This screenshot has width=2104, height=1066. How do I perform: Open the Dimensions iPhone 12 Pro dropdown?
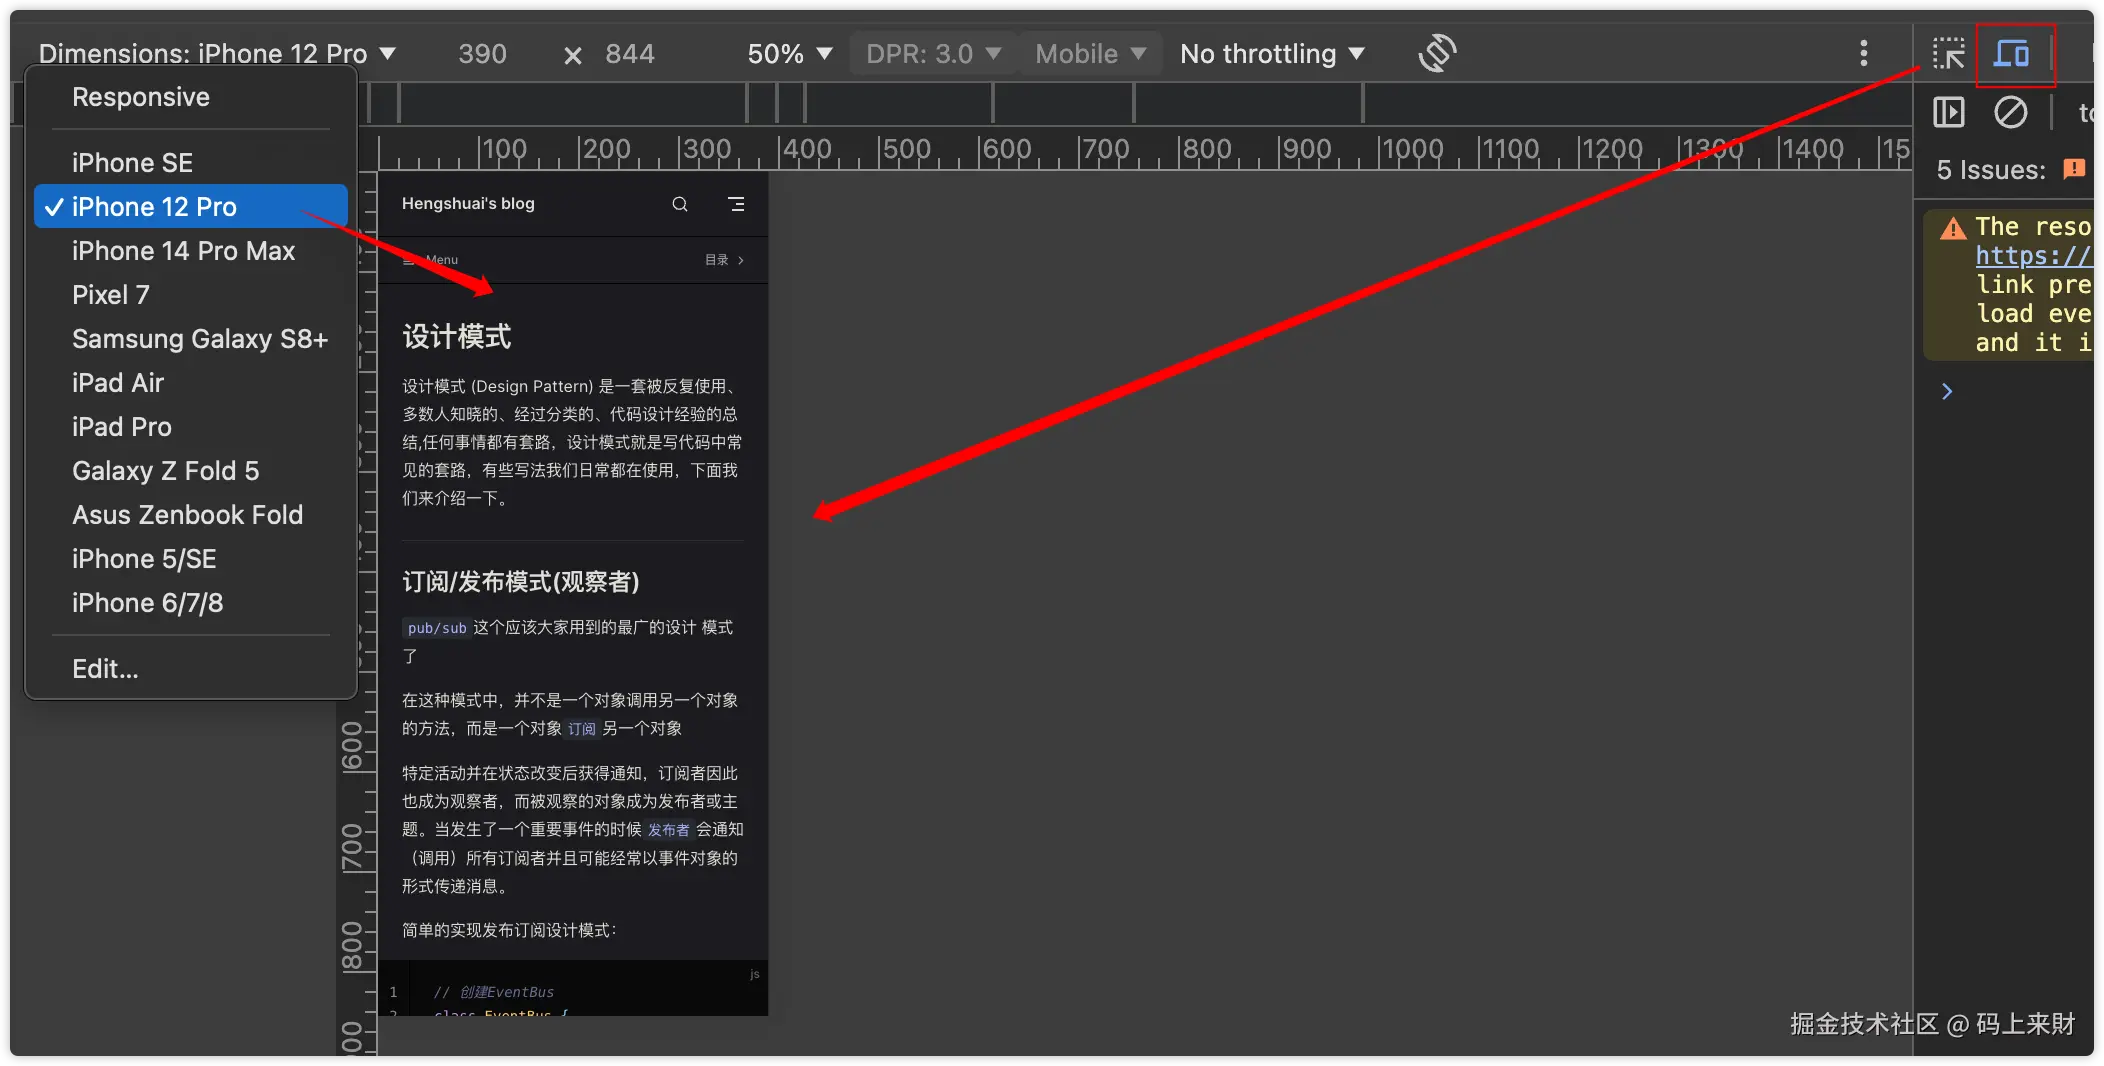[217, 53]
